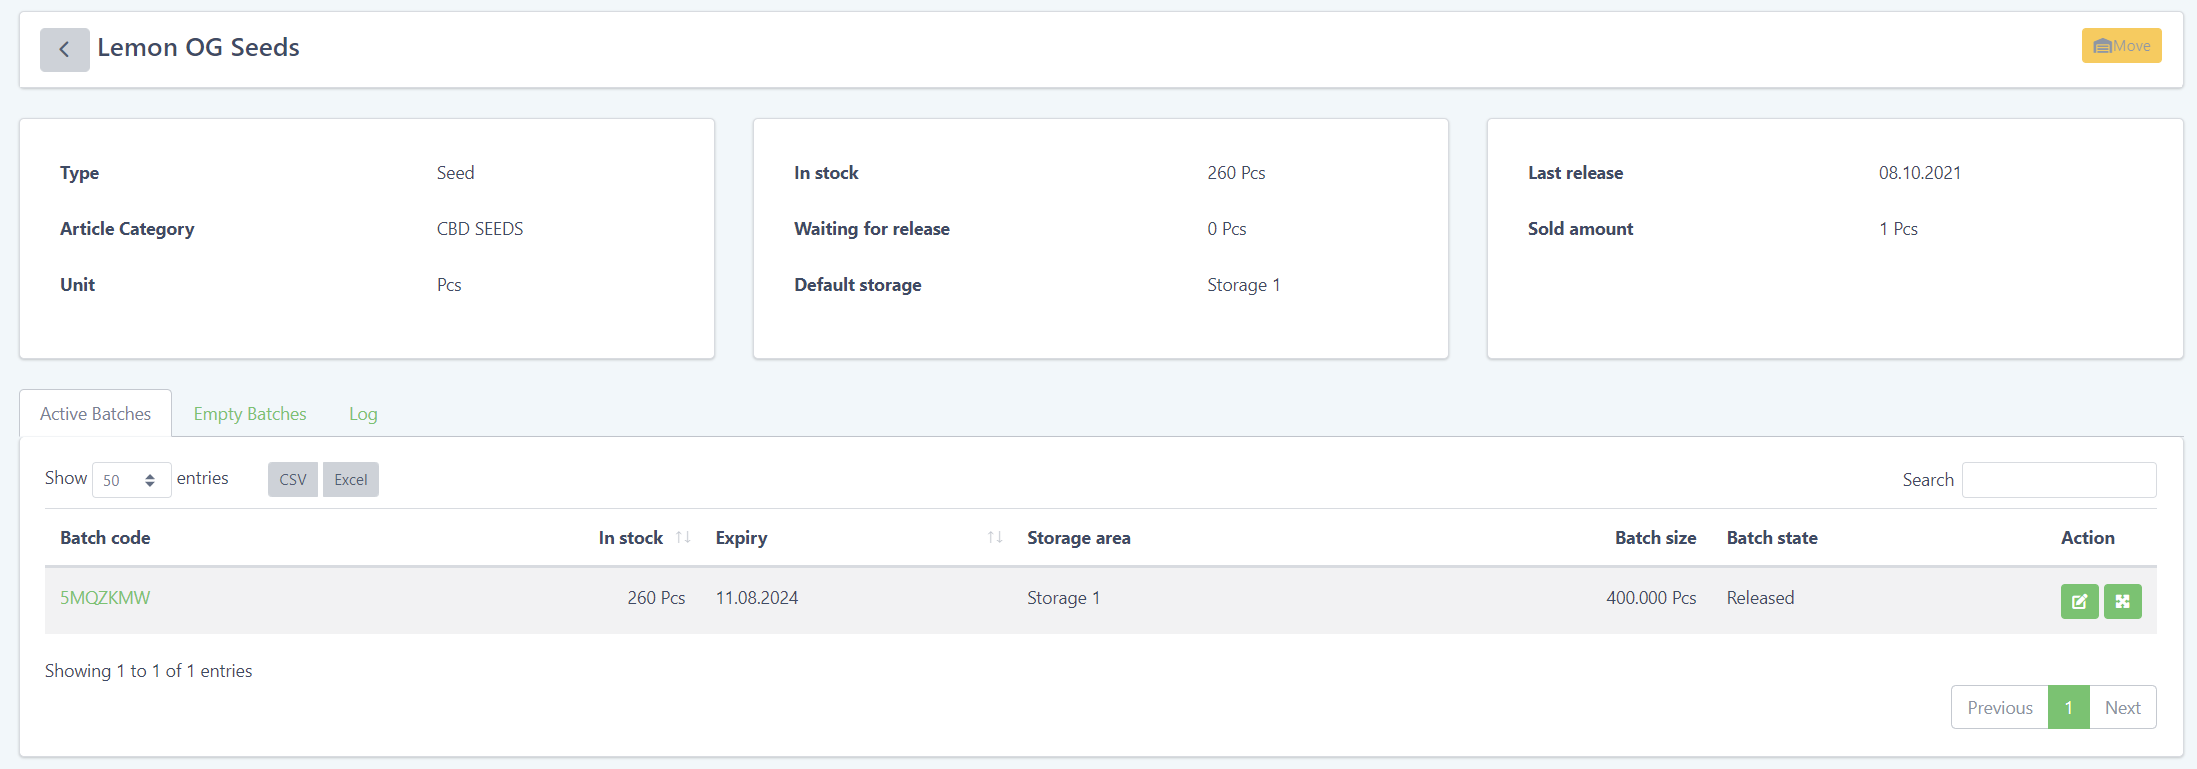Go to the Next page

click(x=2122, y=708)
